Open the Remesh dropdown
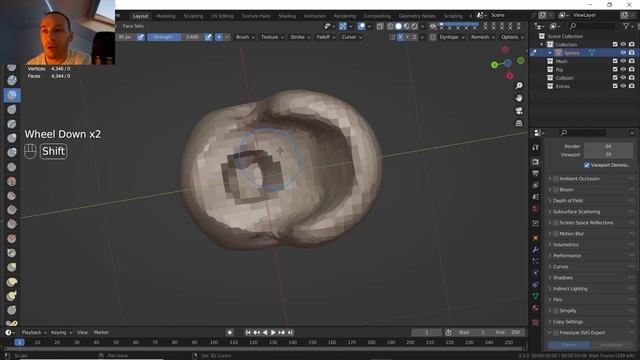The width and height of the screenshot is (640, 360). click(482, 37)
